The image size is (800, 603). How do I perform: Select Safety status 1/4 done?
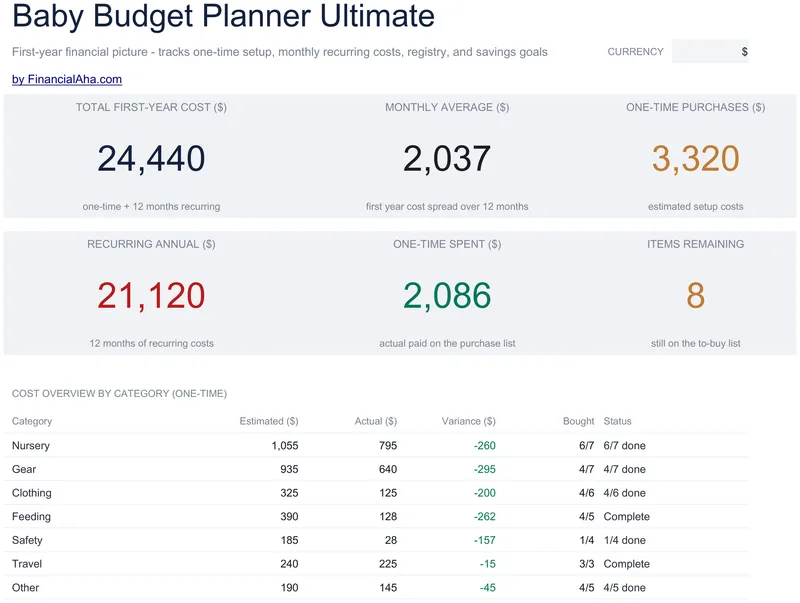click(624, 540)
